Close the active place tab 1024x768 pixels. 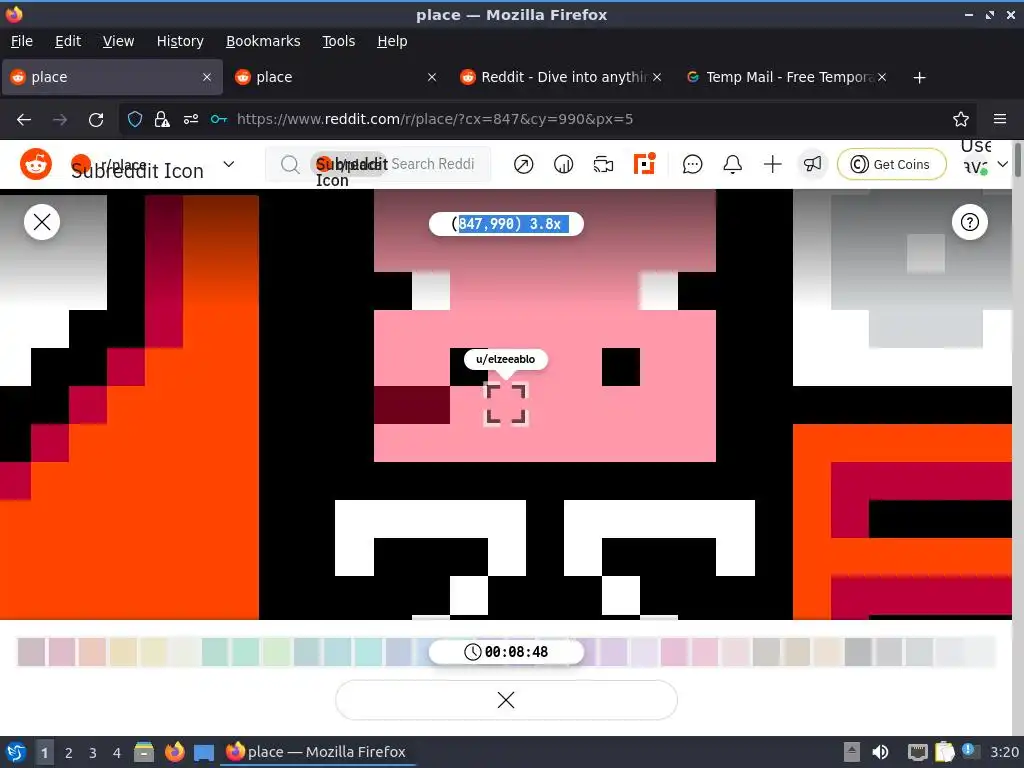pyautogui.click(x=207, y=77)
